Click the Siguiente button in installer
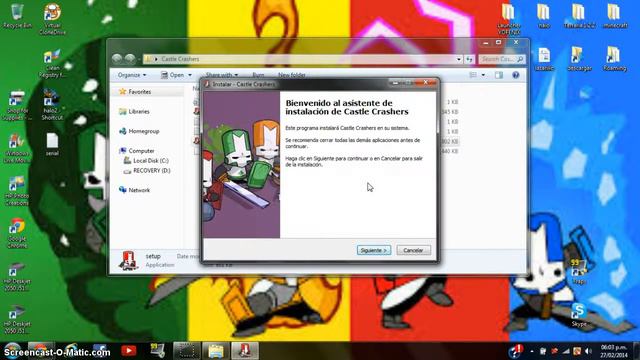Image resolution: width=640 pixels, height=360 pixels. click(374, 250)
